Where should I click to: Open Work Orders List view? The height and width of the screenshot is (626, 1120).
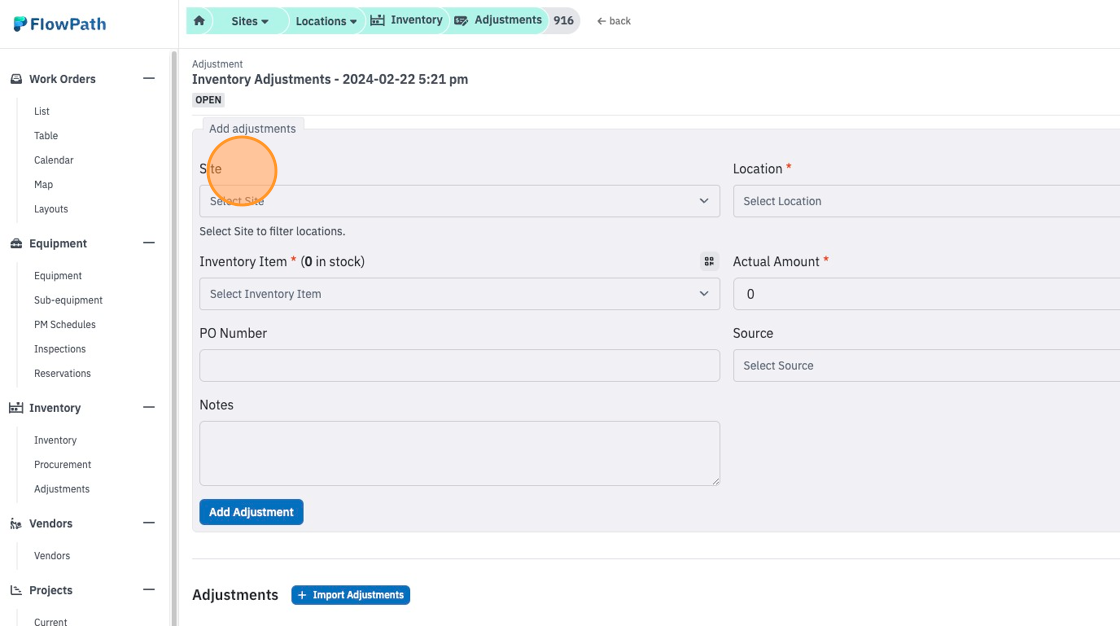point(41,111)
